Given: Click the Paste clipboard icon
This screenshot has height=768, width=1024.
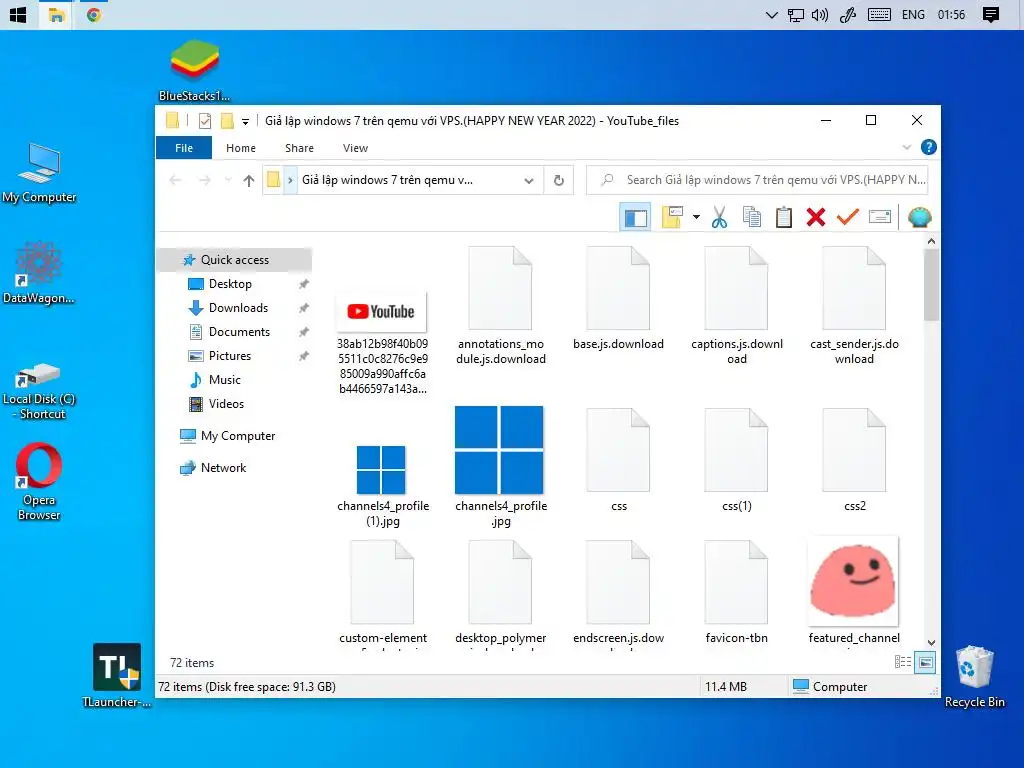Looking at the screenshot, I should [x=784, y=217].
